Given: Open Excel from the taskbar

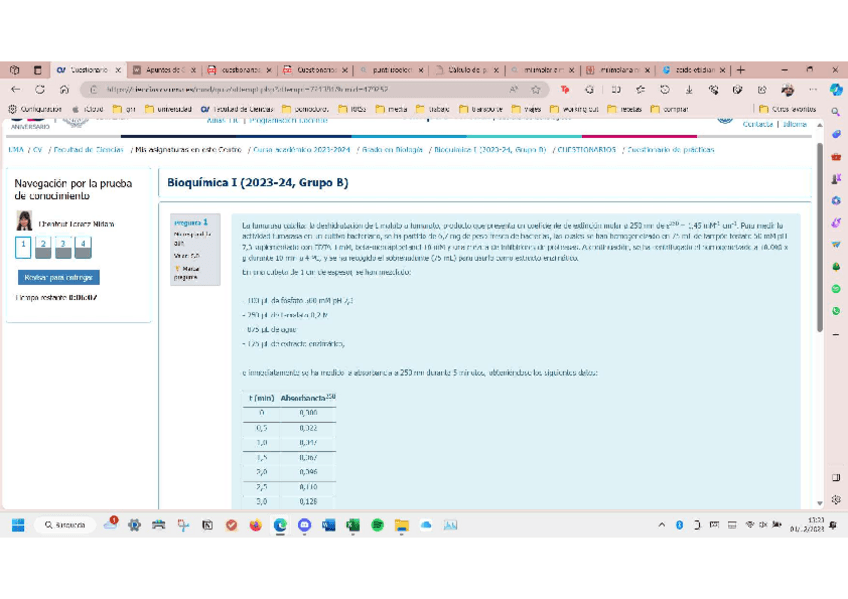Looking at the screenshot, I should (353, 525).
